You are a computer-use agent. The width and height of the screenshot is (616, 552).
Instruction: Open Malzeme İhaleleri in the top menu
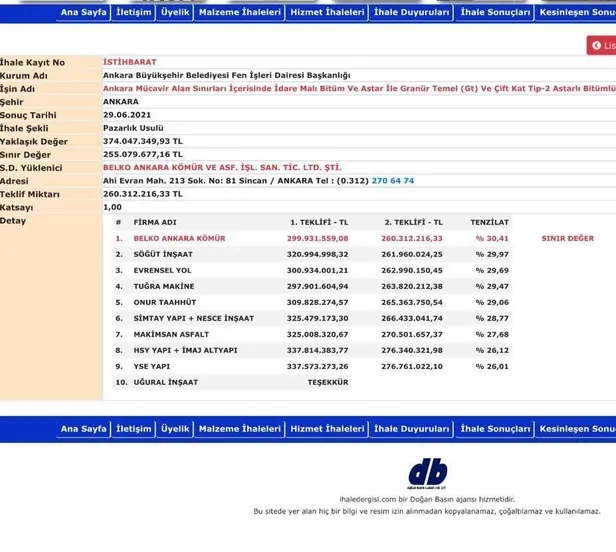tap(239, 12)
